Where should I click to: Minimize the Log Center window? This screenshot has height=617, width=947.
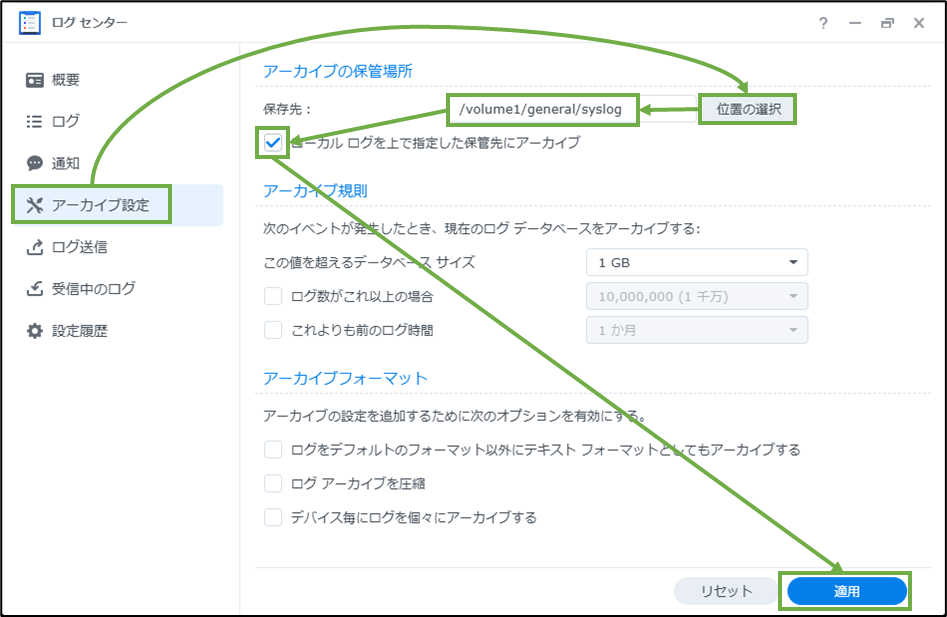click(855, 23)
